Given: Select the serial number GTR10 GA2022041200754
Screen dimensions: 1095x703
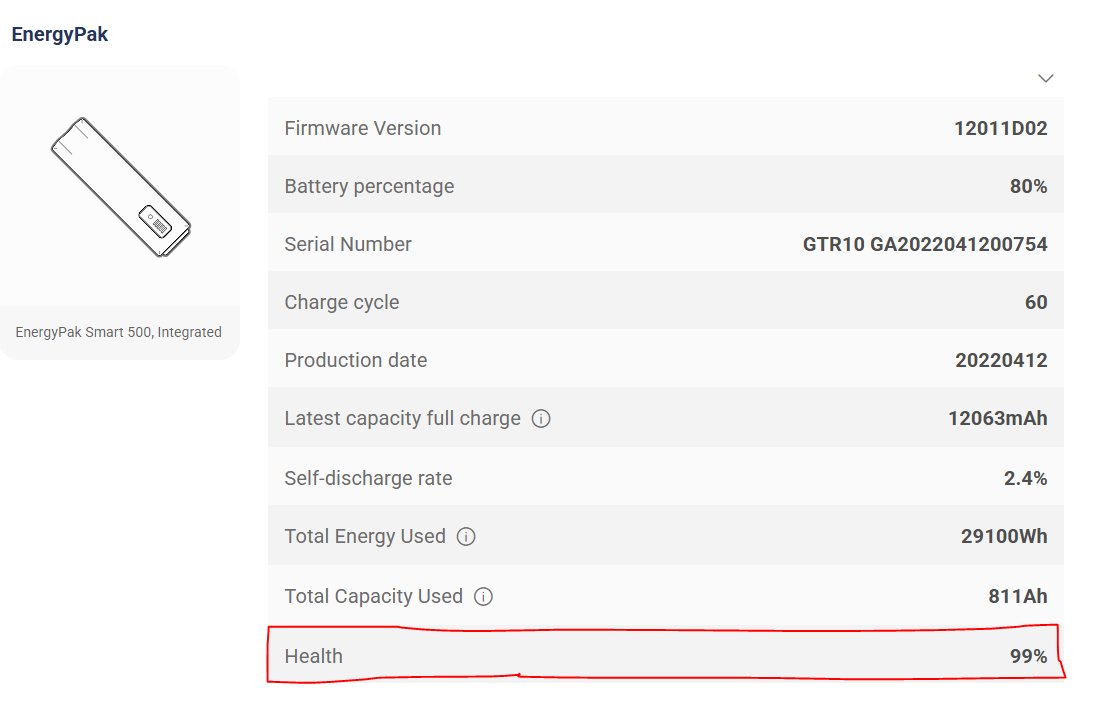Looking at the screenshot, I should click(925, 244).
